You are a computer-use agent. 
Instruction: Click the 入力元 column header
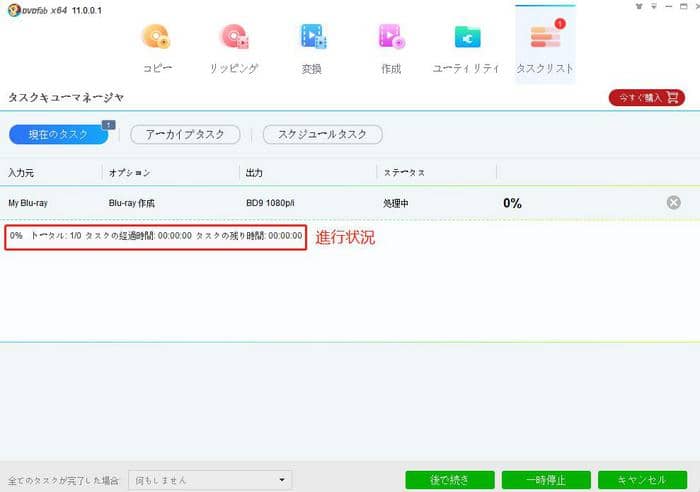click(x=22, y=173)
